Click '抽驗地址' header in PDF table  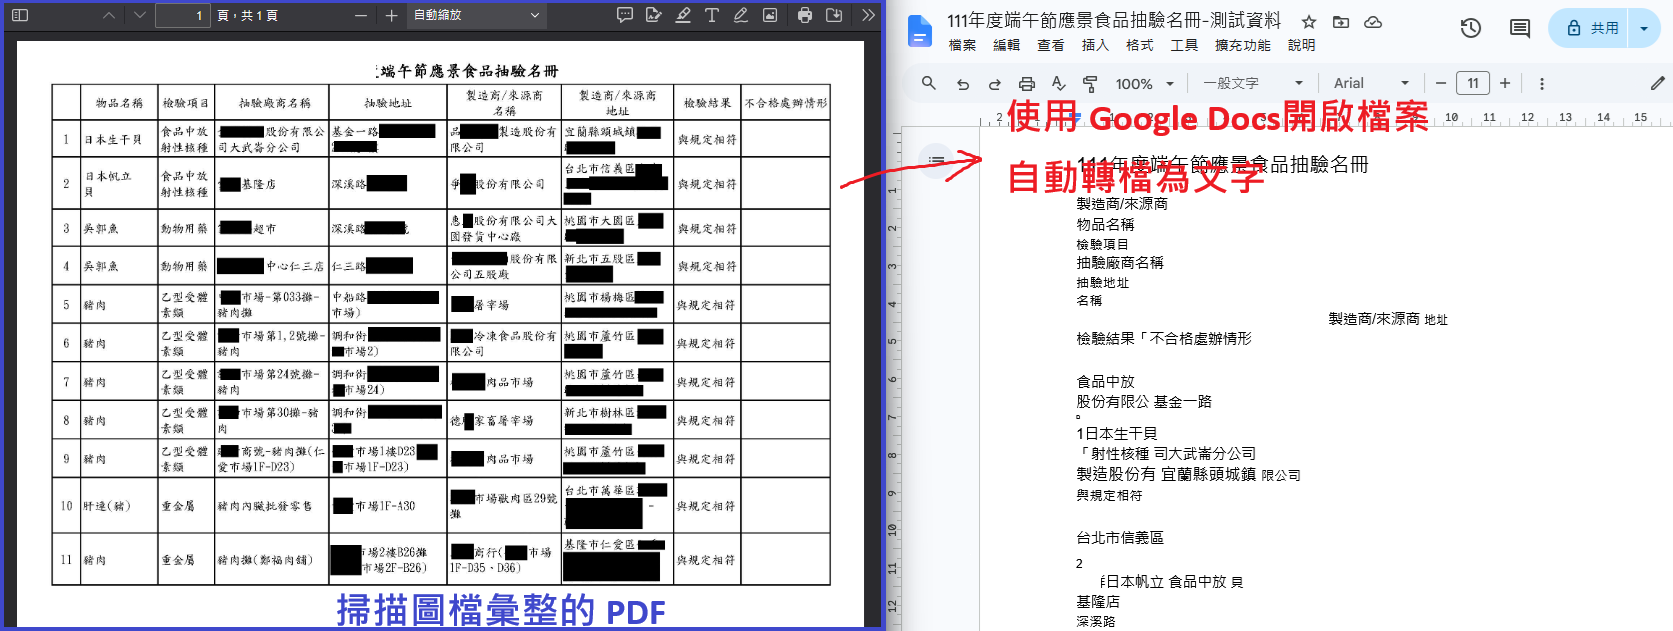pos(388,103)
